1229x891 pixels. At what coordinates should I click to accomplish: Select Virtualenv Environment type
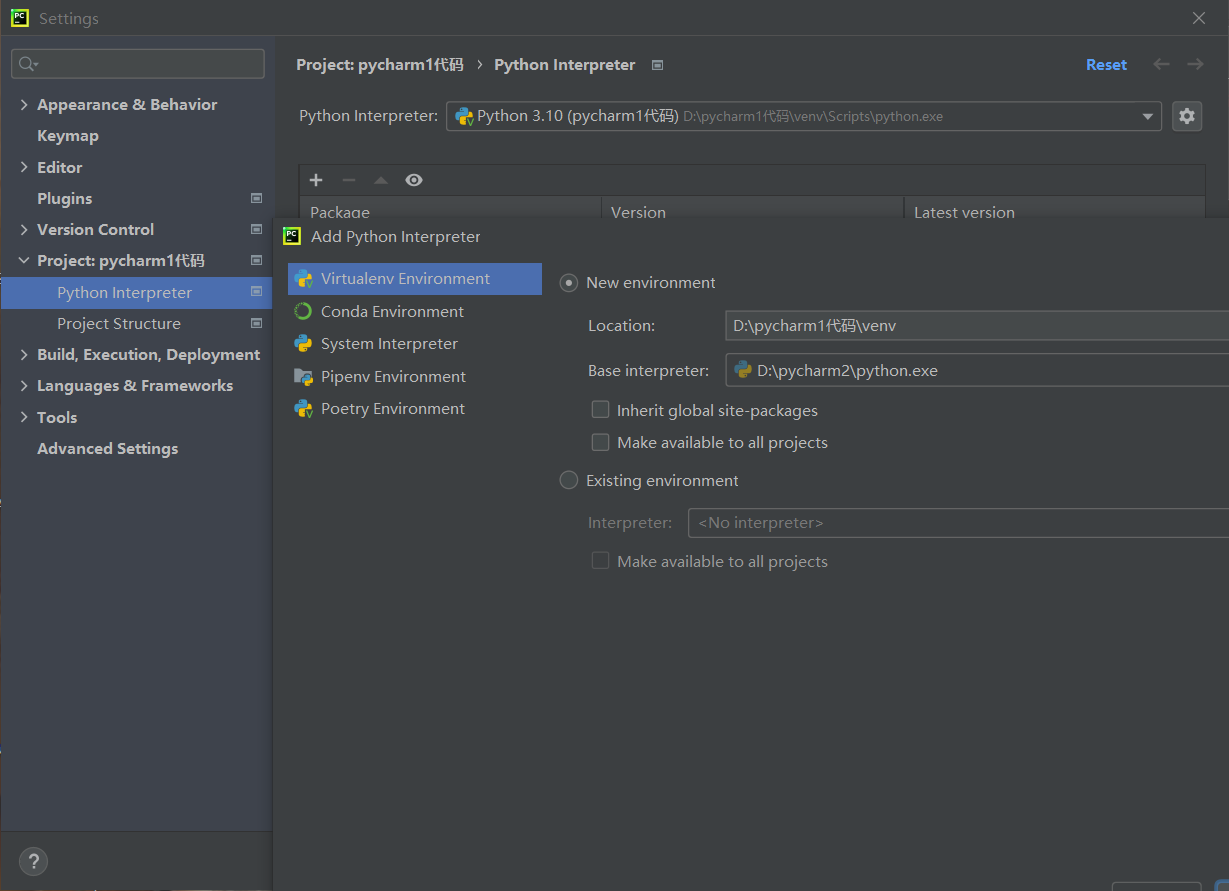click(x=415, y=279)
